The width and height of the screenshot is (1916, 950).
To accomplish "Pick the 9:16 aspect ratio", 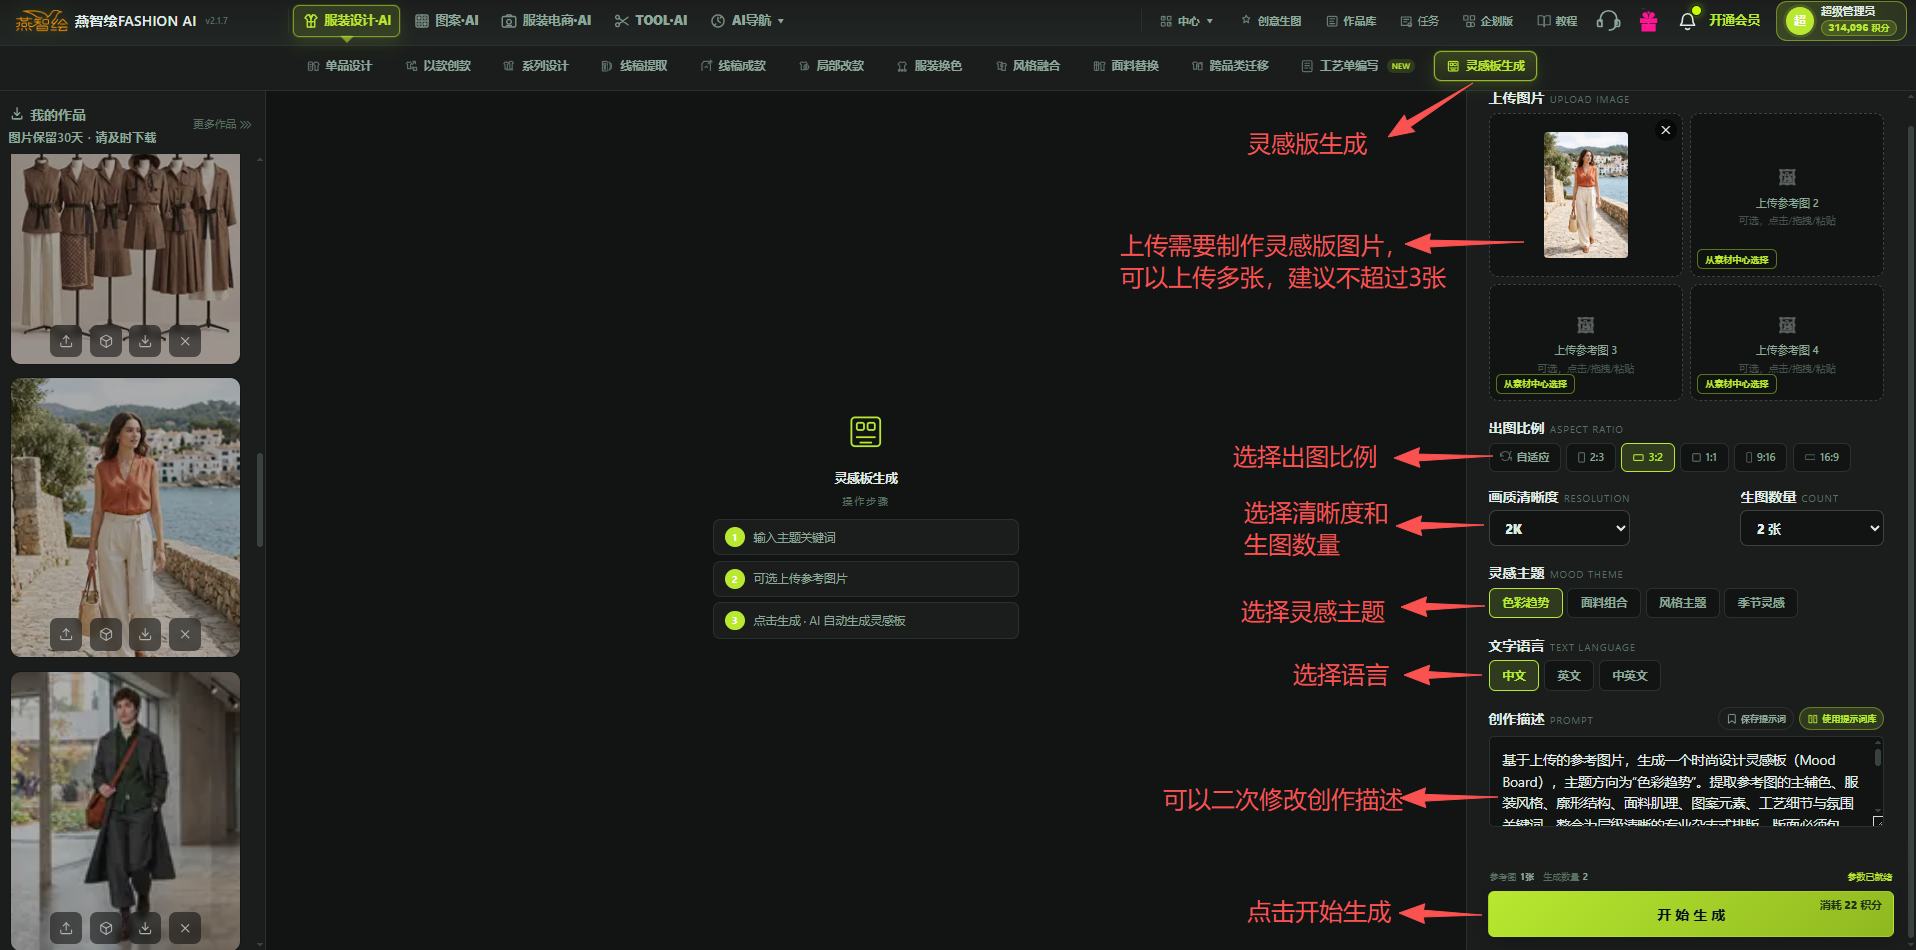I will [x=1760, y=457].
